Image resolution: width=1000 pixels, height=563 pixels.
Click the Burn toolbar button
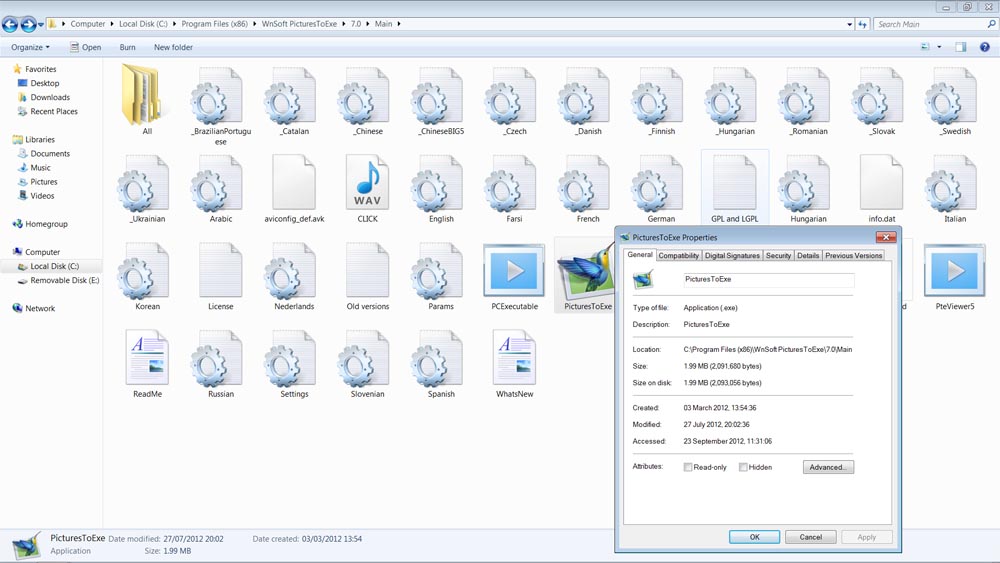coord(128,47)
